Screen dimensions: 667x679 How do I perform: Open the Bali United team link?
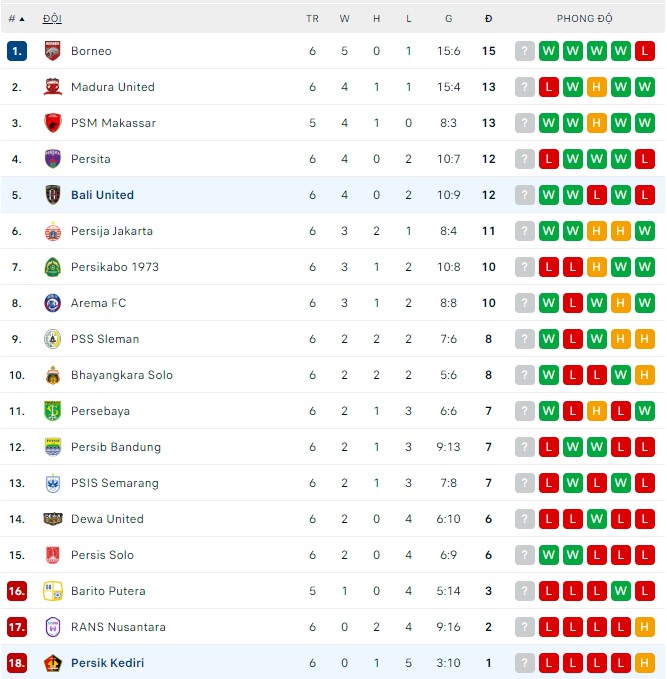(x=102, y=195)
